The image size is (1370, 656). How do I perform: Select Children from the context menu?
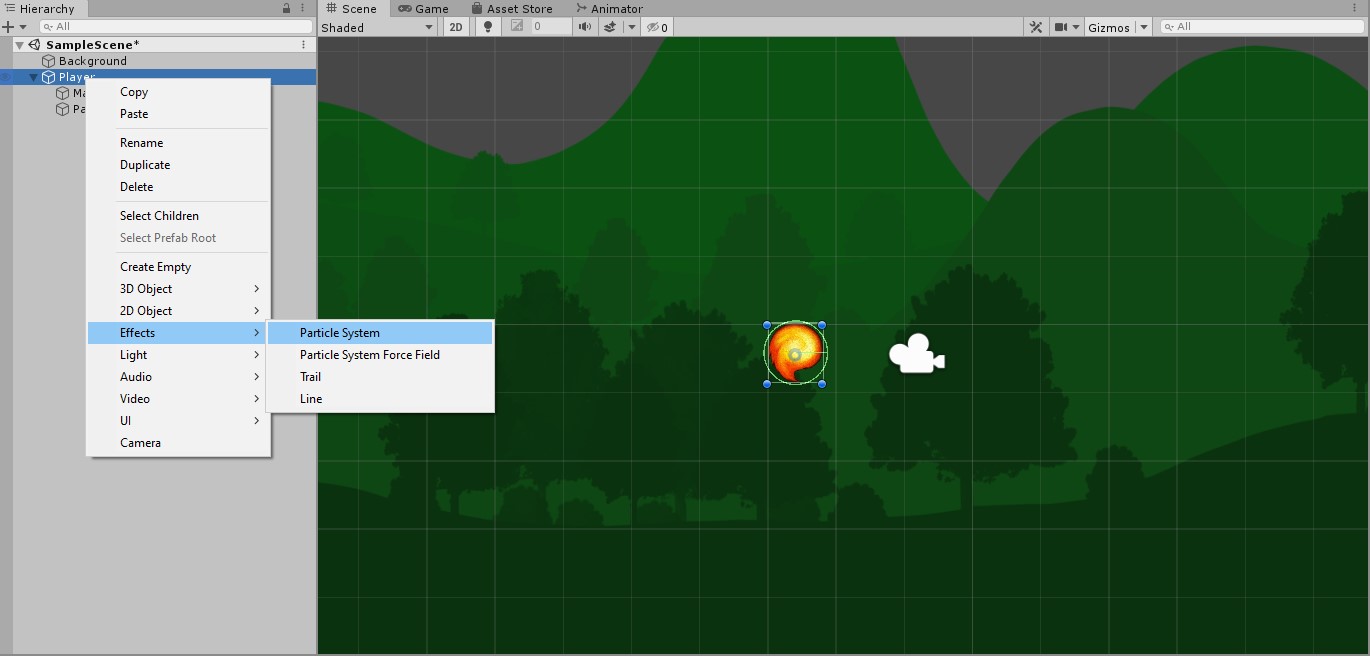pyautogui.click(x=159, y=215)
